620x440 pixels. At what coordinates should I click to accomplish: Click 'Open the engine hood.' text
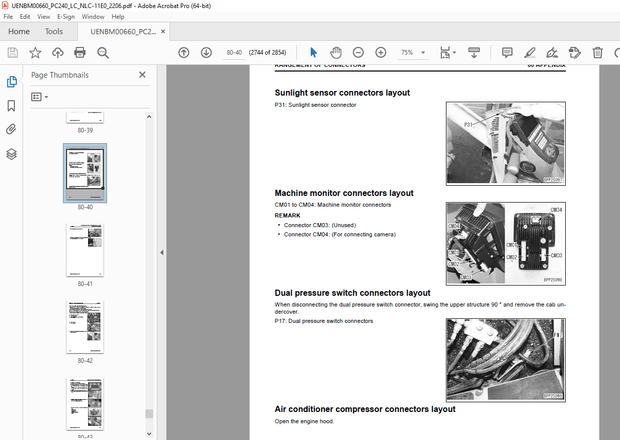click(x=304, y=421)
